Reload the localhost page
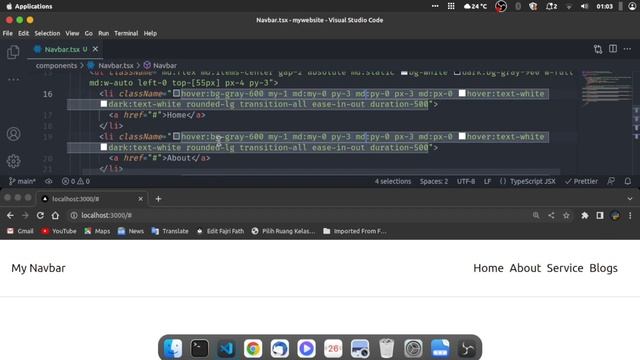The height and width of the screenshot is (360, 640). pyautogui.click(x=40, y=215)
